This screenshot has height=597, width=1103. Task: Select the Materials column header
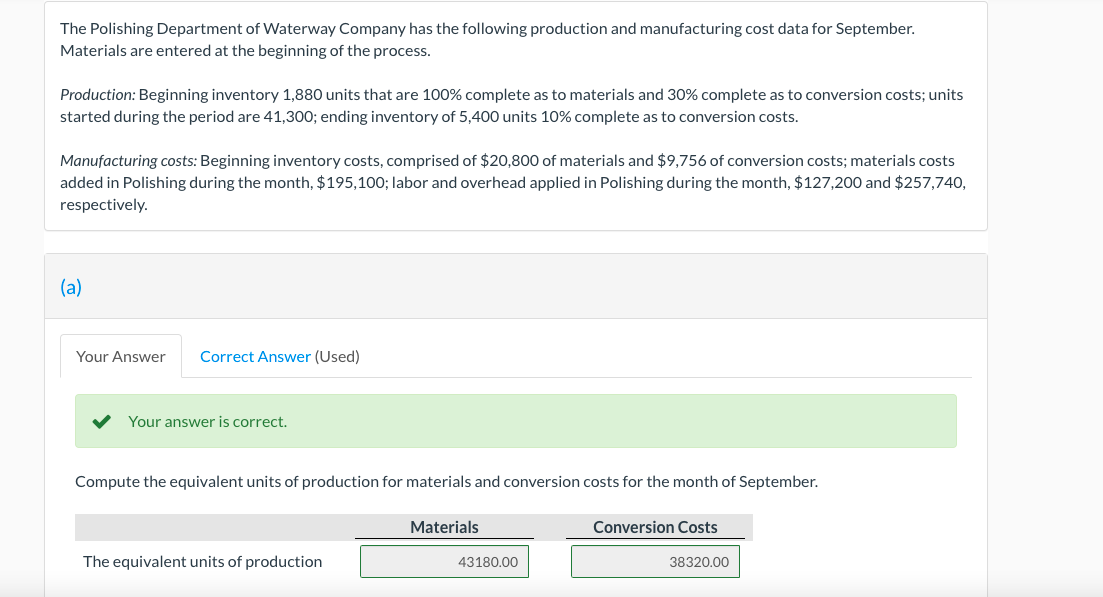pos(444,527)
